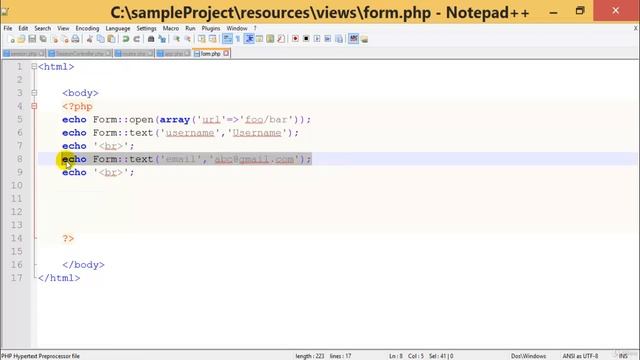Viewport: 640px width, 360px height.
Task: Click the Print toolbar icon
Action: click(x=75, y=39)
